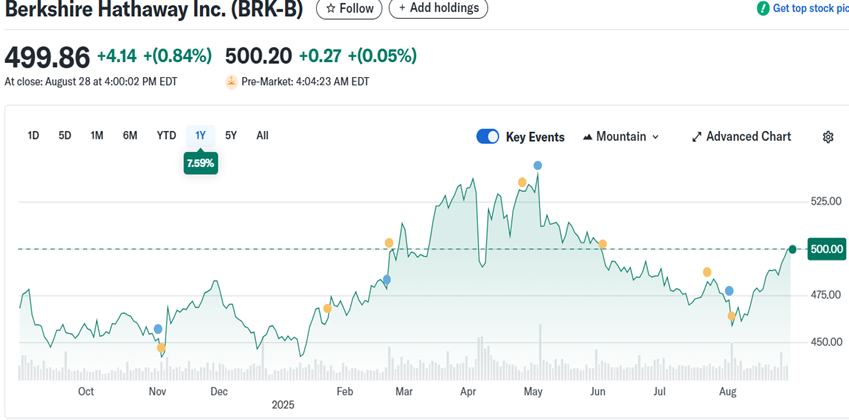
Task: Click orange event marker at June
Action: 602,244
